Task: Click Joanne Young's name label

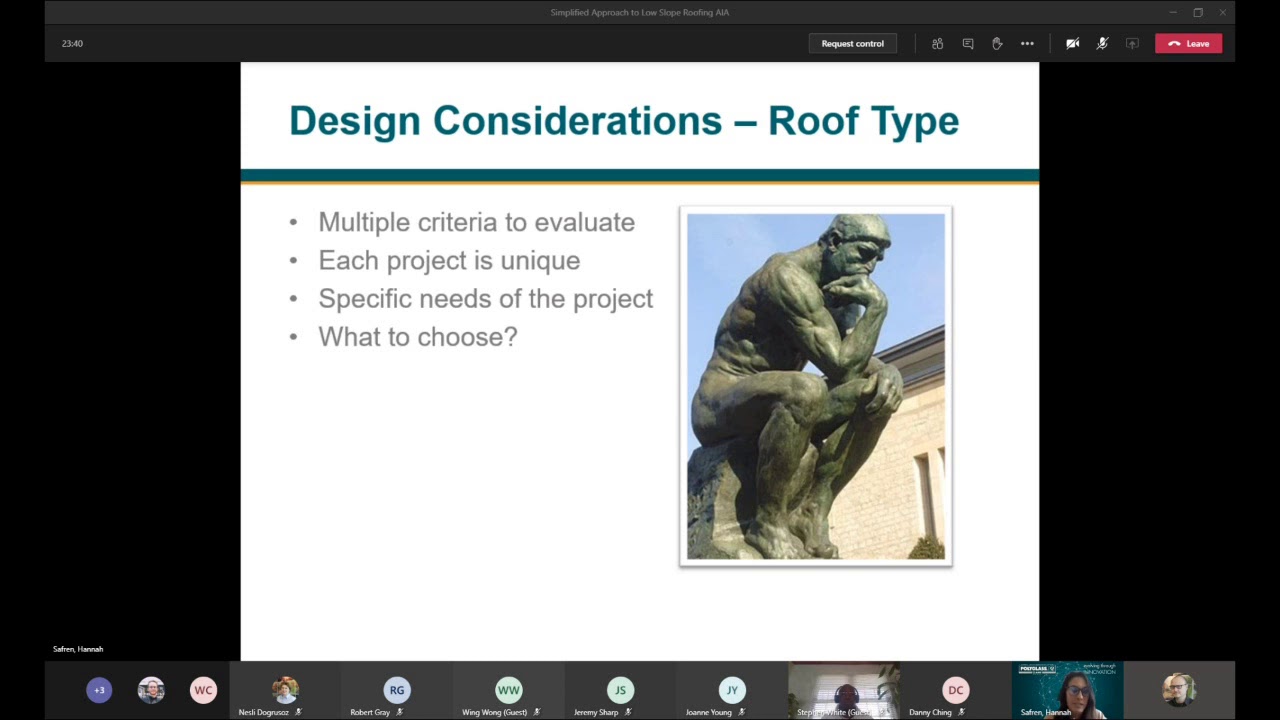Action: (x=709, y=712)
